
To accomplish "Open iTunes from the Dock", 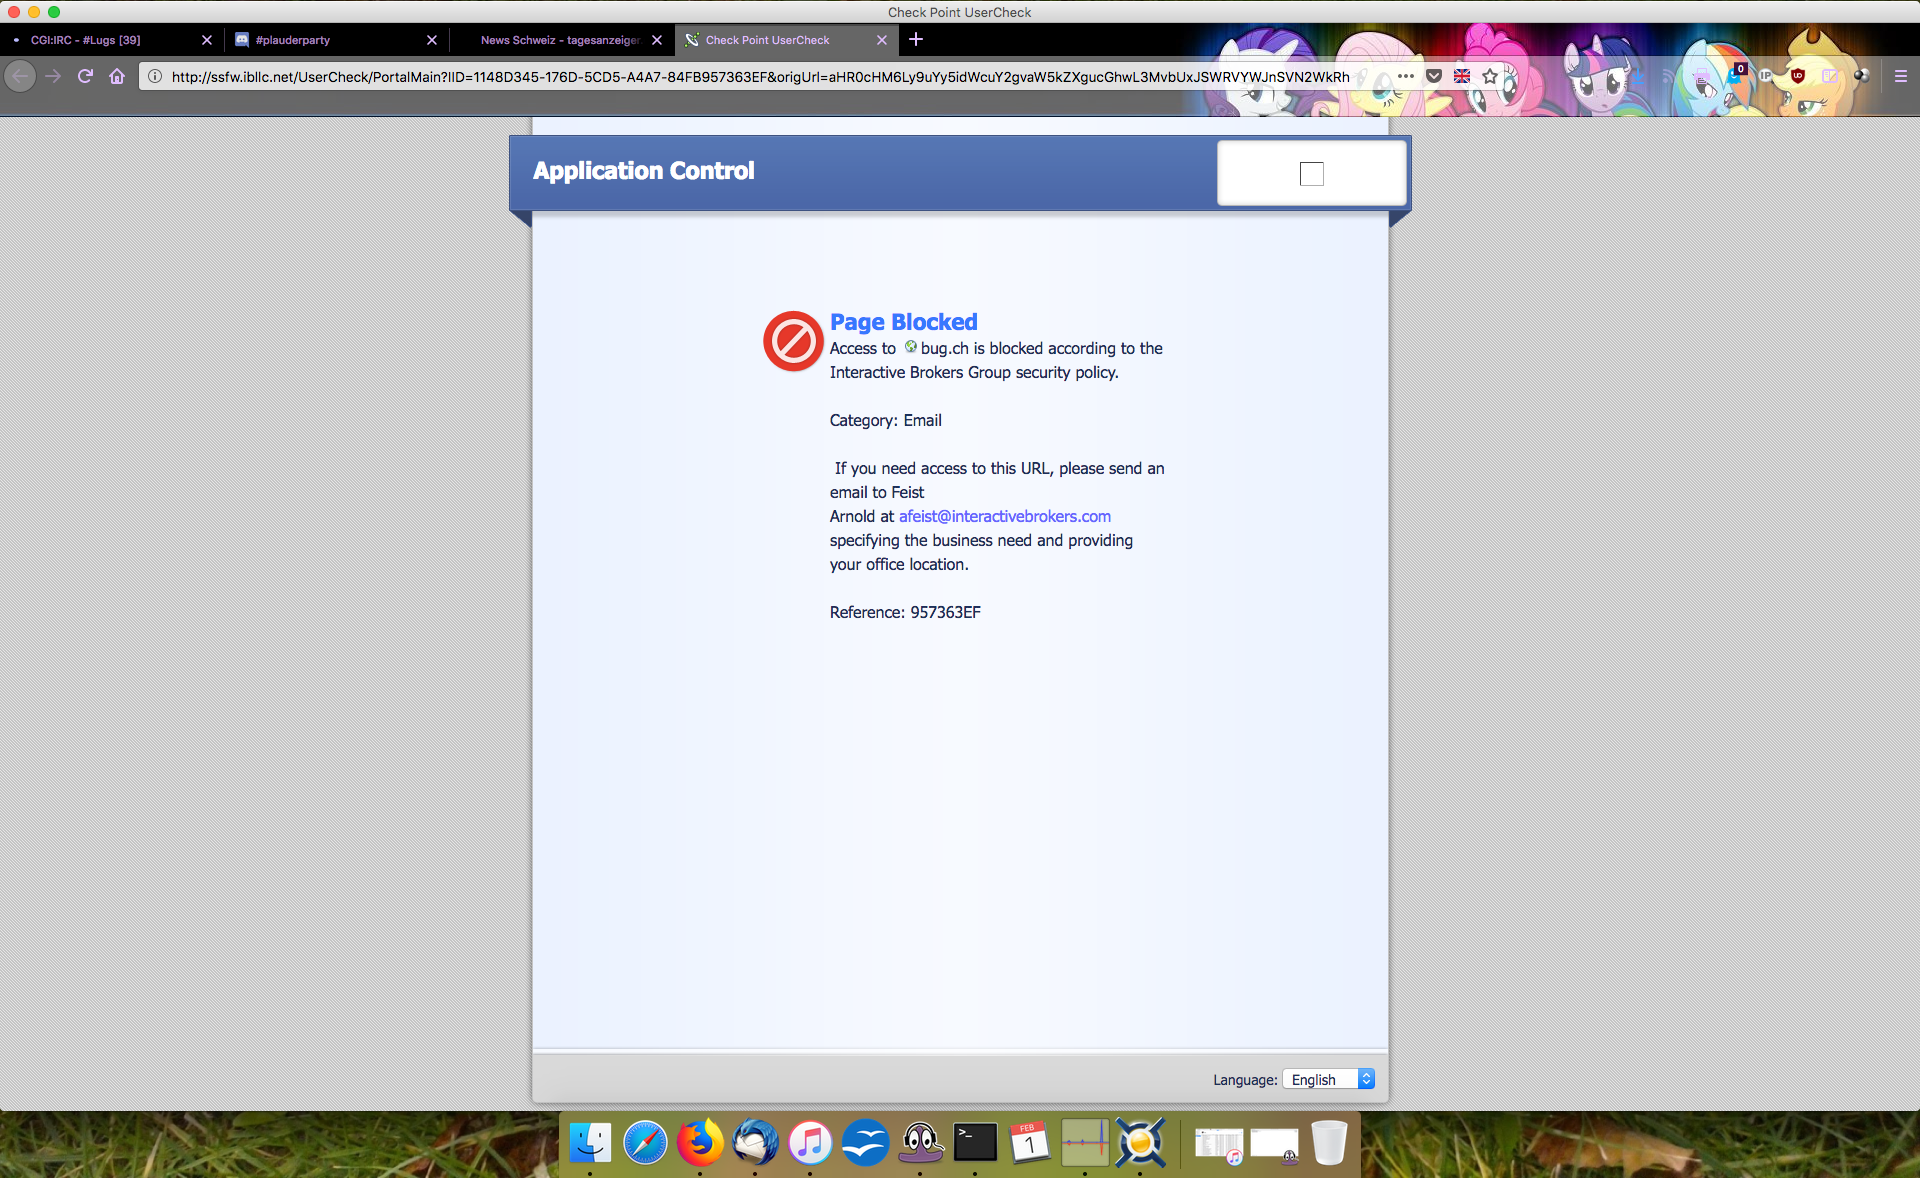I will coord(810,1142).
